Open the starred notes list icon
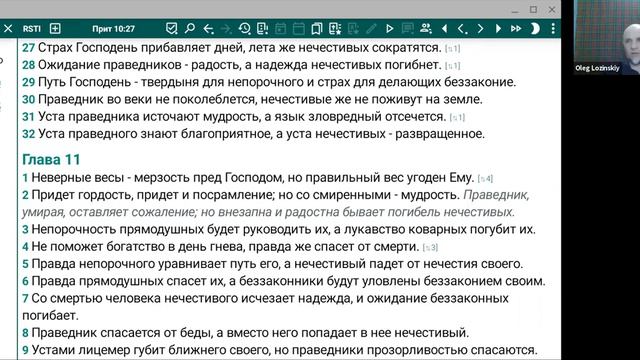 click(x=335, y=29)
